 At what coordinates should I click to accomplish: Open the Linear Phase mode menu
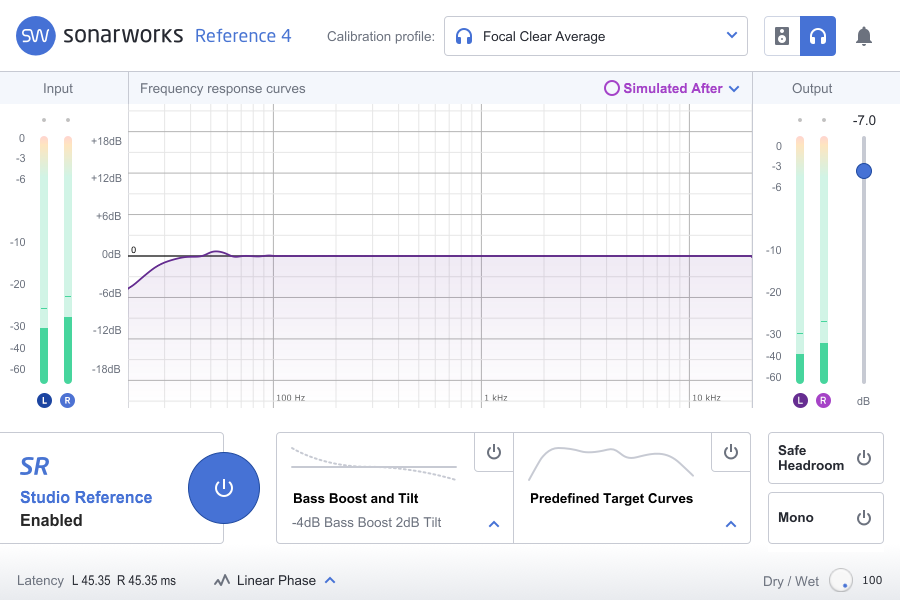pyautogui.click(x=329, y=580)
